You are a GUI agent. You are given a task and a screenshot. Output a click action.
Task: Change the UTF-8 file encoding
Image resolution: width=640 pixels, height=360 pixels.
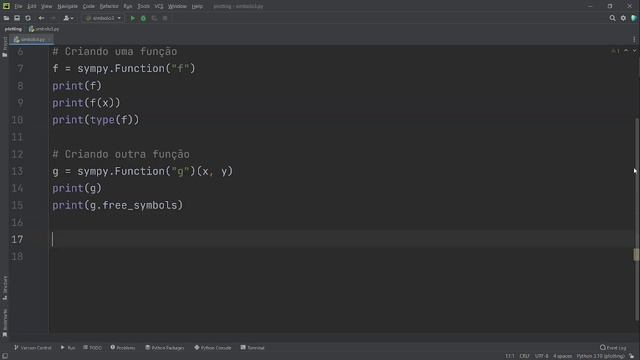(542, 356)
